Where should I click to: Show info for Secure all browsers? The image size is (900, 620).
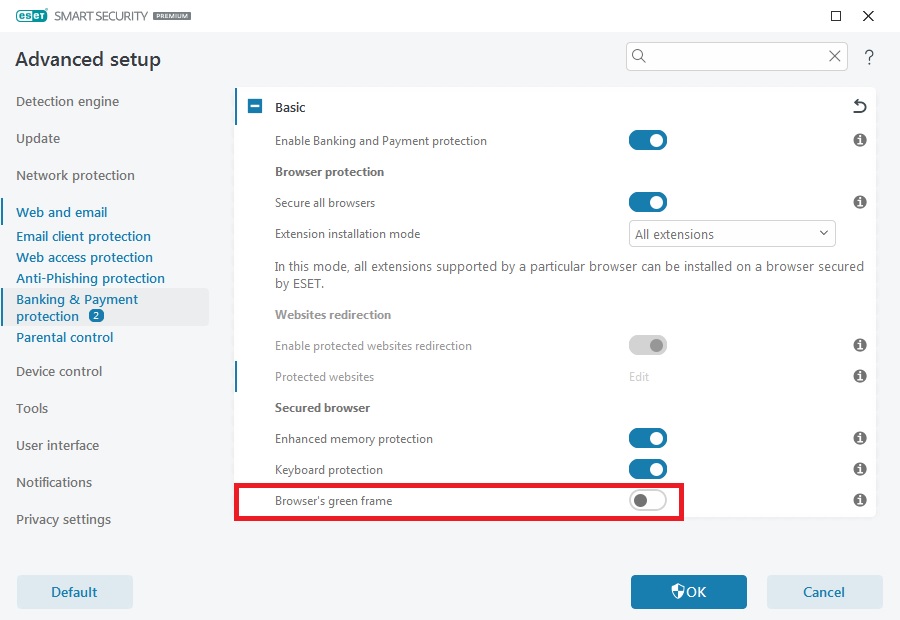(x=859, y=202)
